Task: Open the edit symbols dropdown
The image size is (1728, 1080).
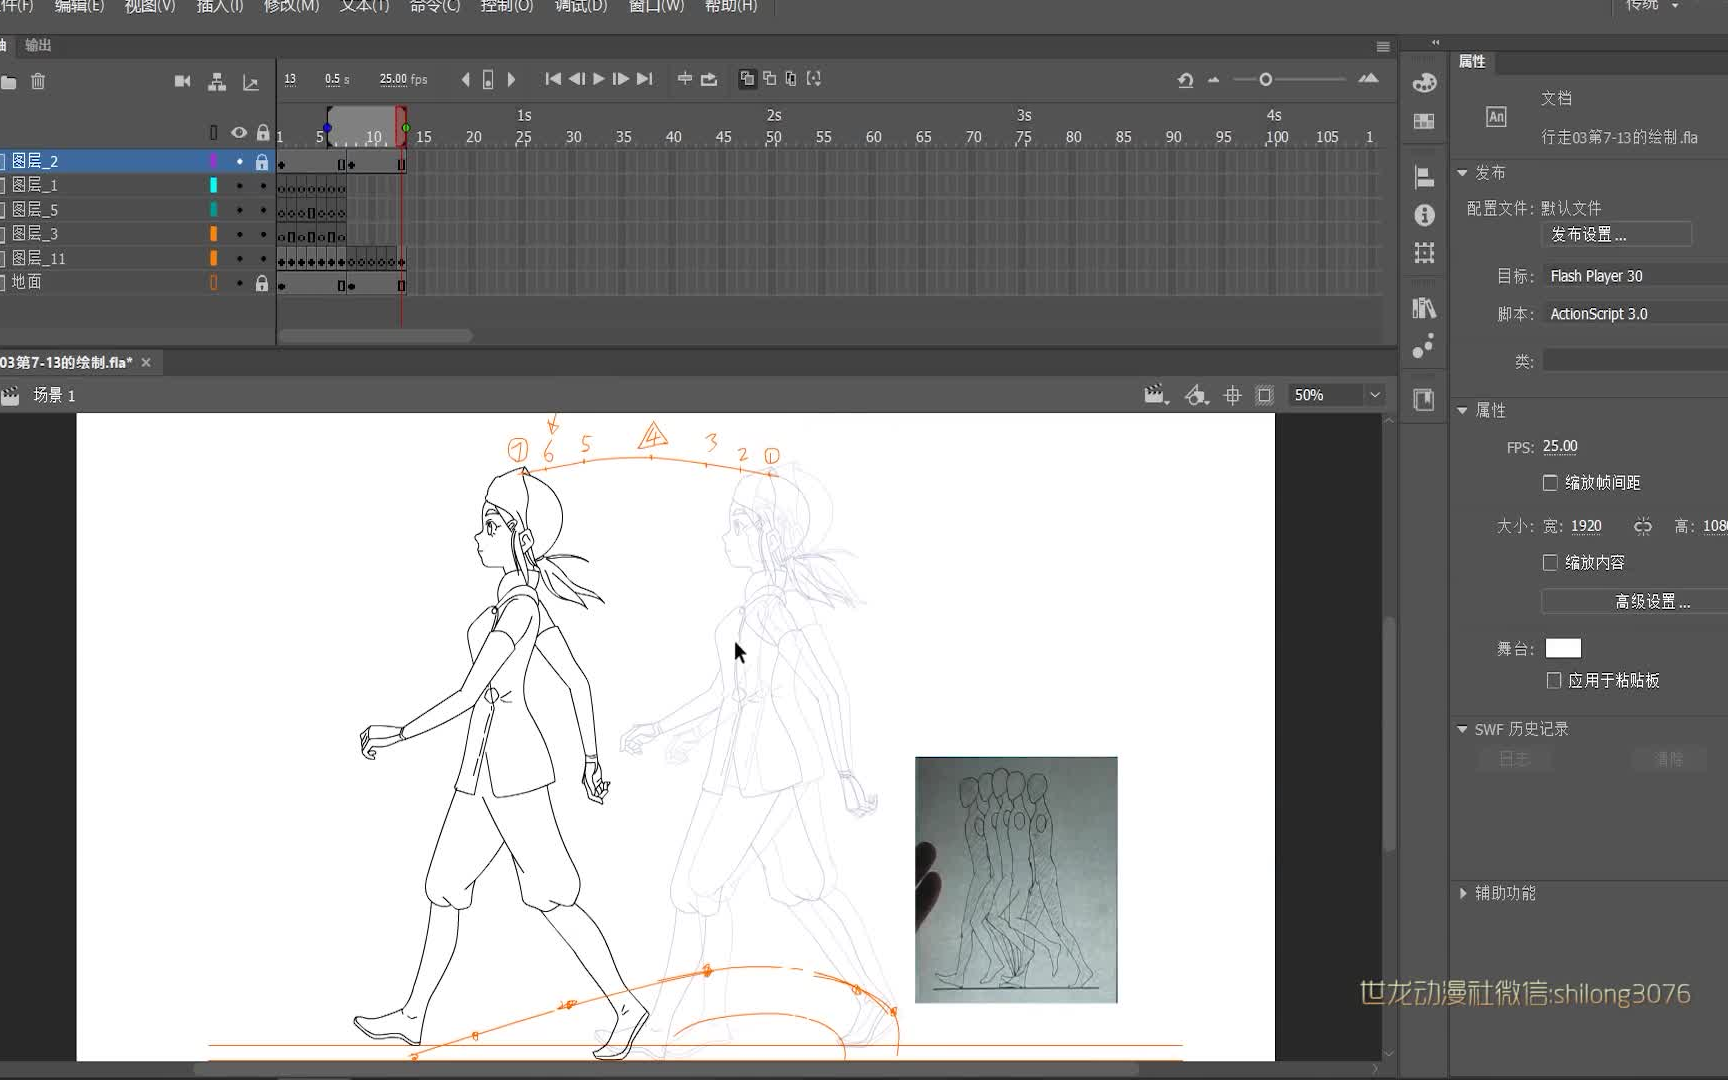Action: coord(1196,396)
